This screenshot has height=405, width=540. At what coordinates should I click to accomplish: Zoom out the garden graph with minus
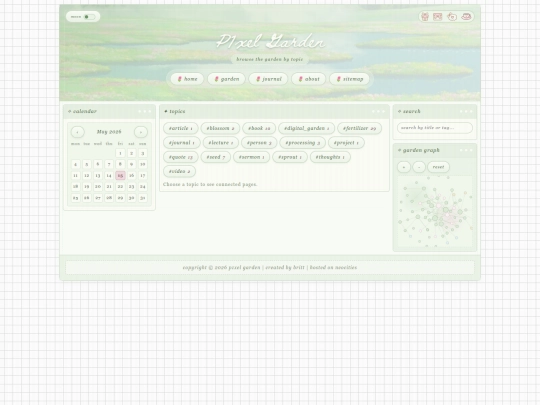click(419, 167)
